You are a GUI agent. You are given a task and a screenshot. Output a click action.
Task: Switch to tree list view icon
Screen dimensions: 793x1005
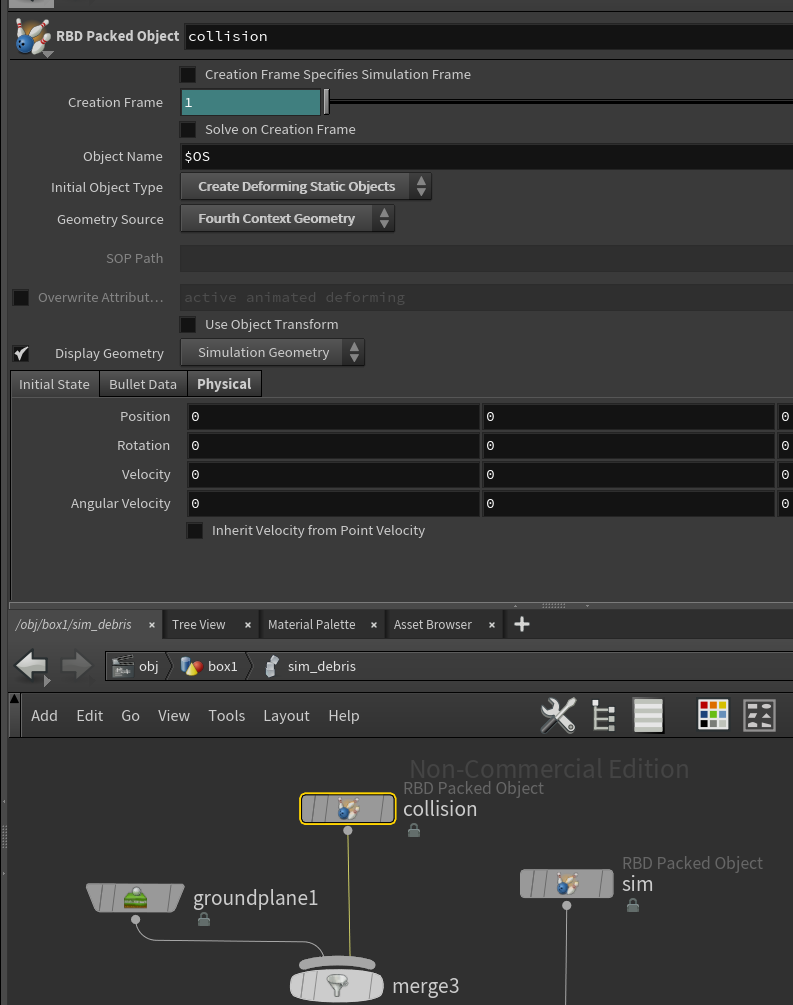(x=603, y=715)
